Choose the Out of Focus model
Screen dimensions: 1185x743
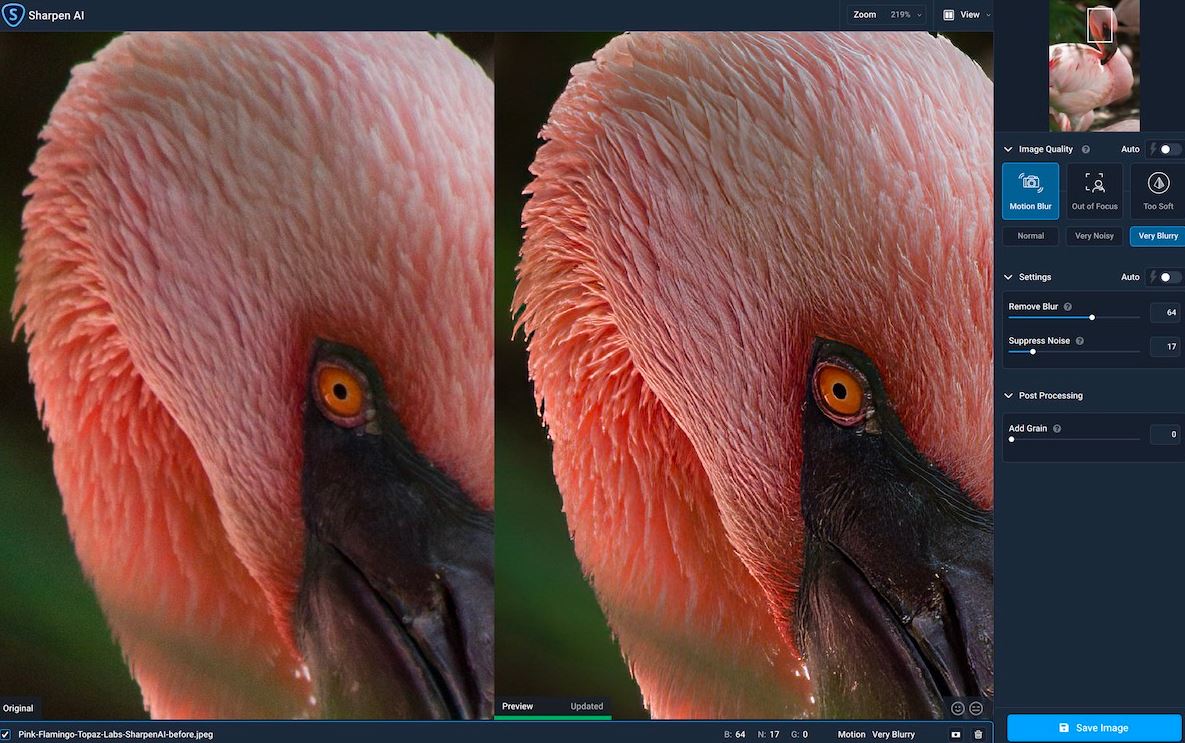click(x=1094, y=191)
